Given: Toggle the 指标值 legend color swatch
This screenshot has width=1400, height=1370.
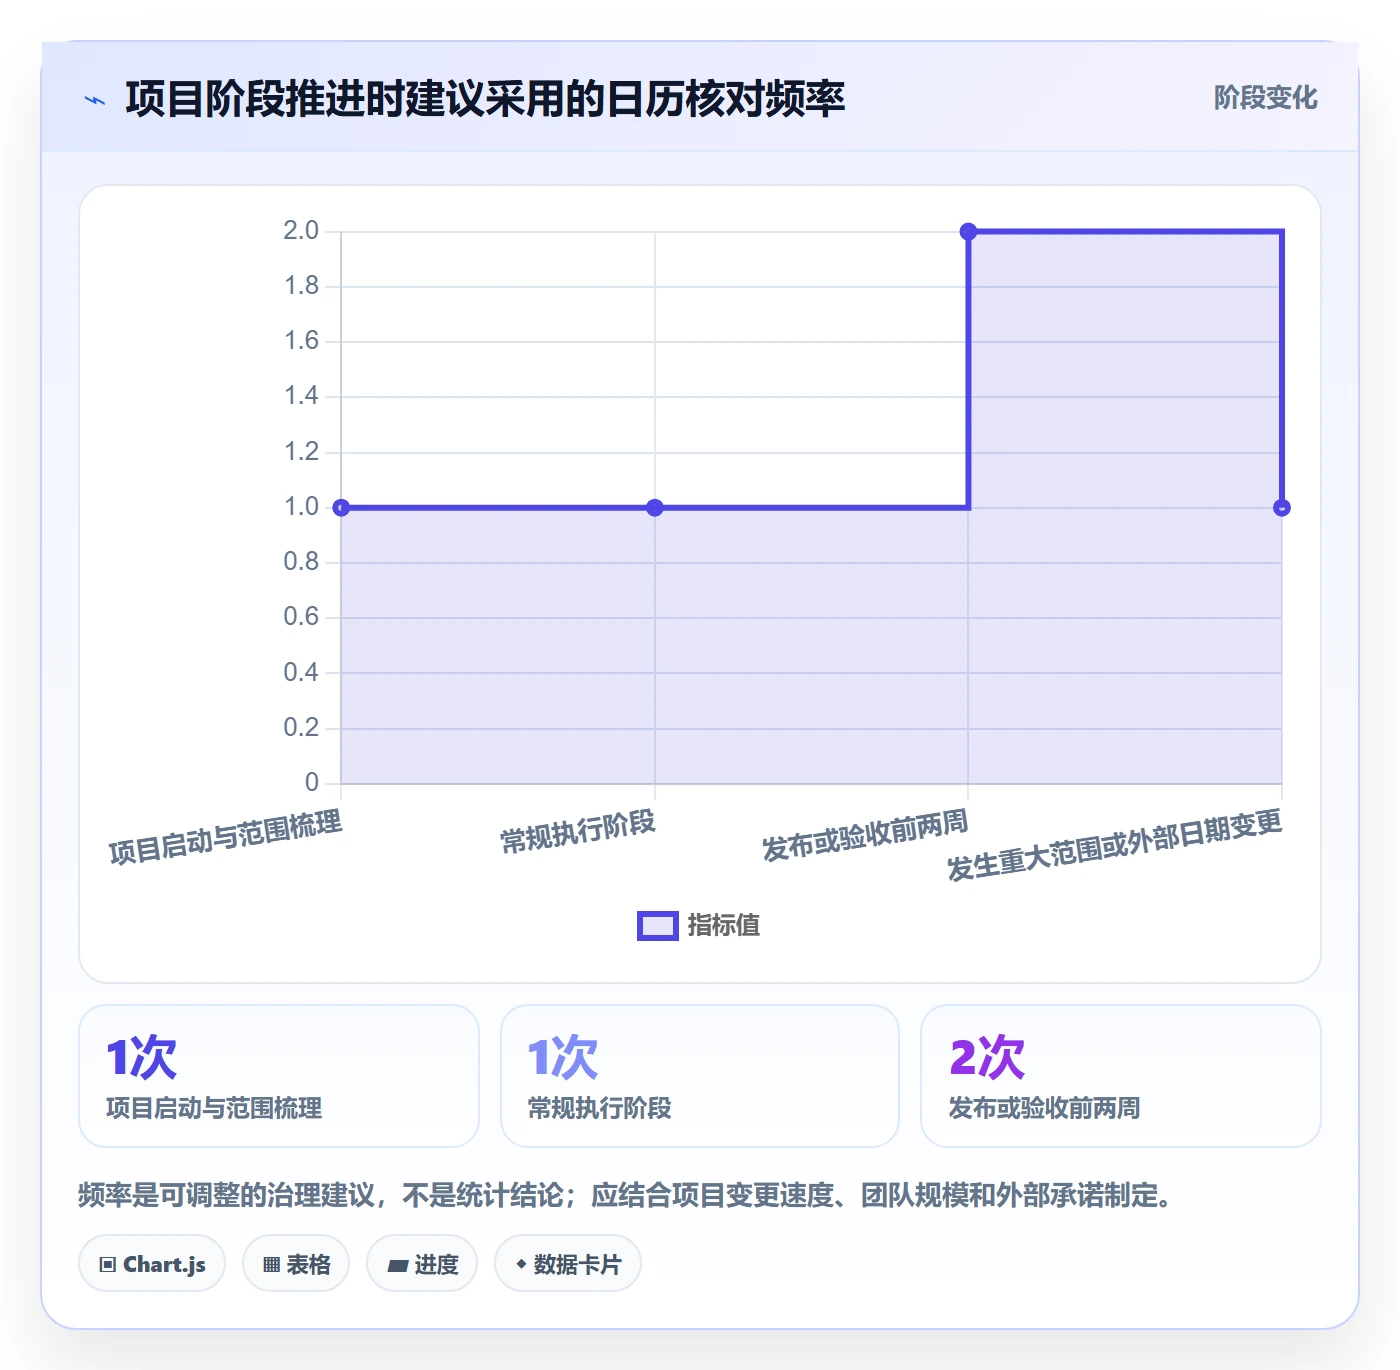Looking at the screenshot, I should click(x=658, y=926).
